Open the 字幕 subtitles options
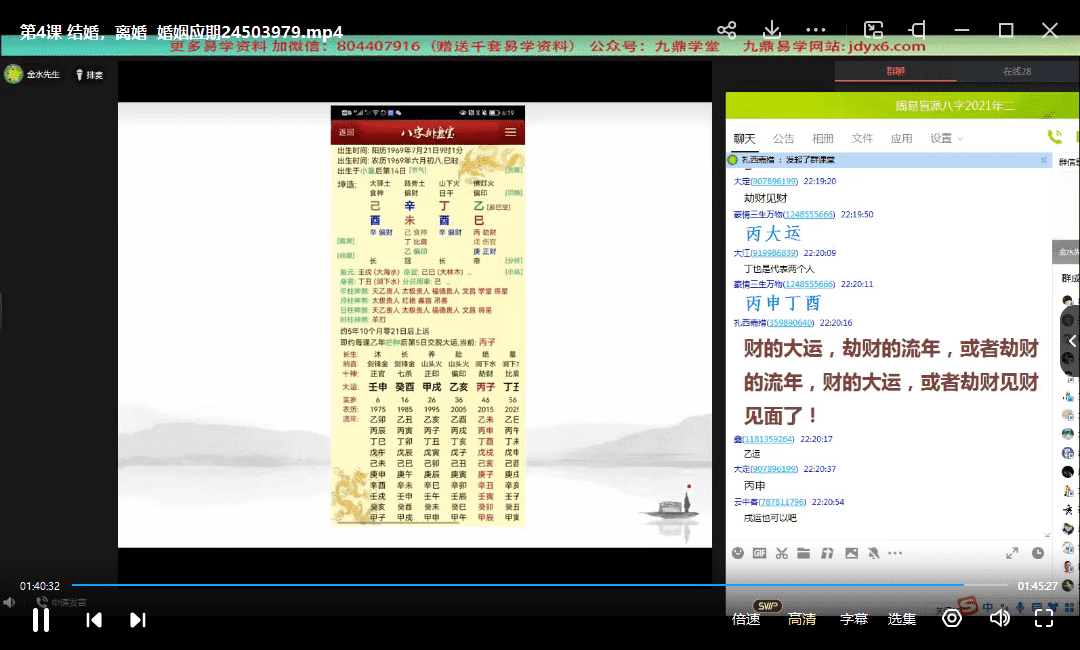Viewport: 1080px width, 650px height. (853, 619)
